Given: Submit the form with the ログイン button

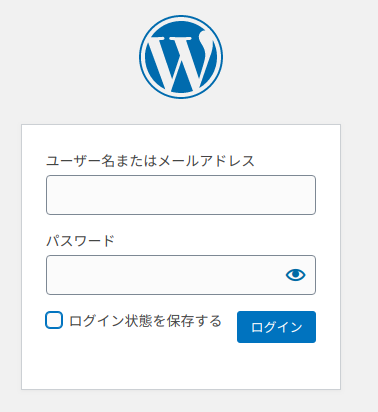Looking at the screenshot, I should [276, 327].
